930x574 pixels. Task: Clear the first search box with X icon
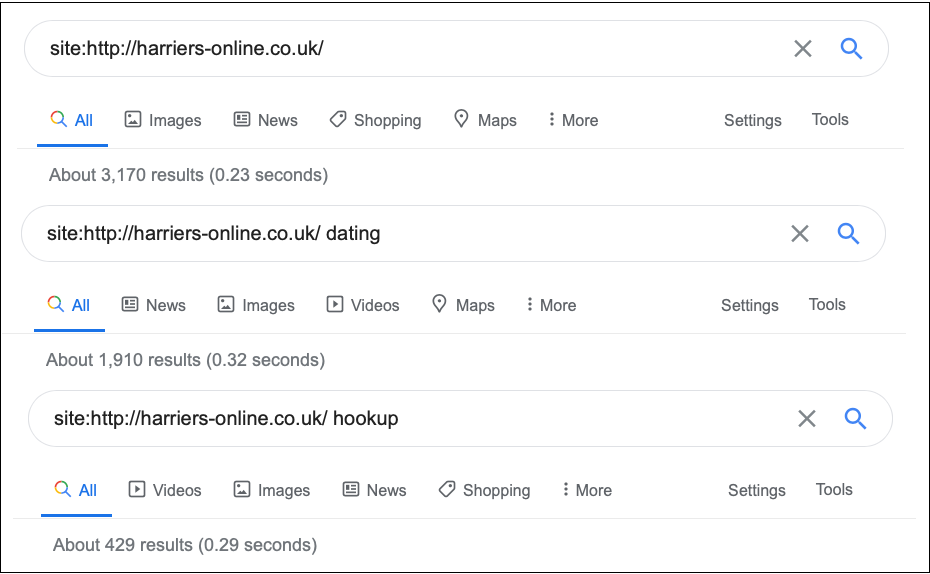[802, 49]
